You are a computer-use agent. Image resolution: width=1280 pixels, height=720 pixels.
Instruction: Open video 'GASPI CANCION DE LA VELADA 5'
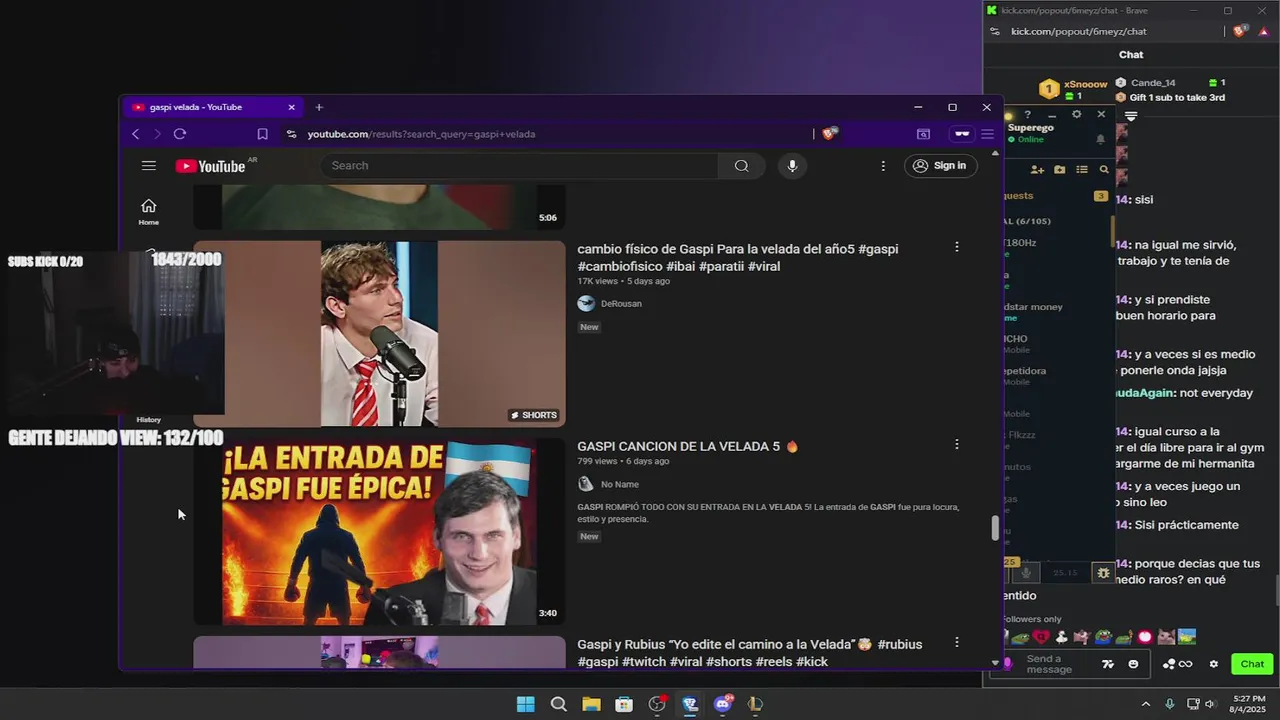click(688, 447)
